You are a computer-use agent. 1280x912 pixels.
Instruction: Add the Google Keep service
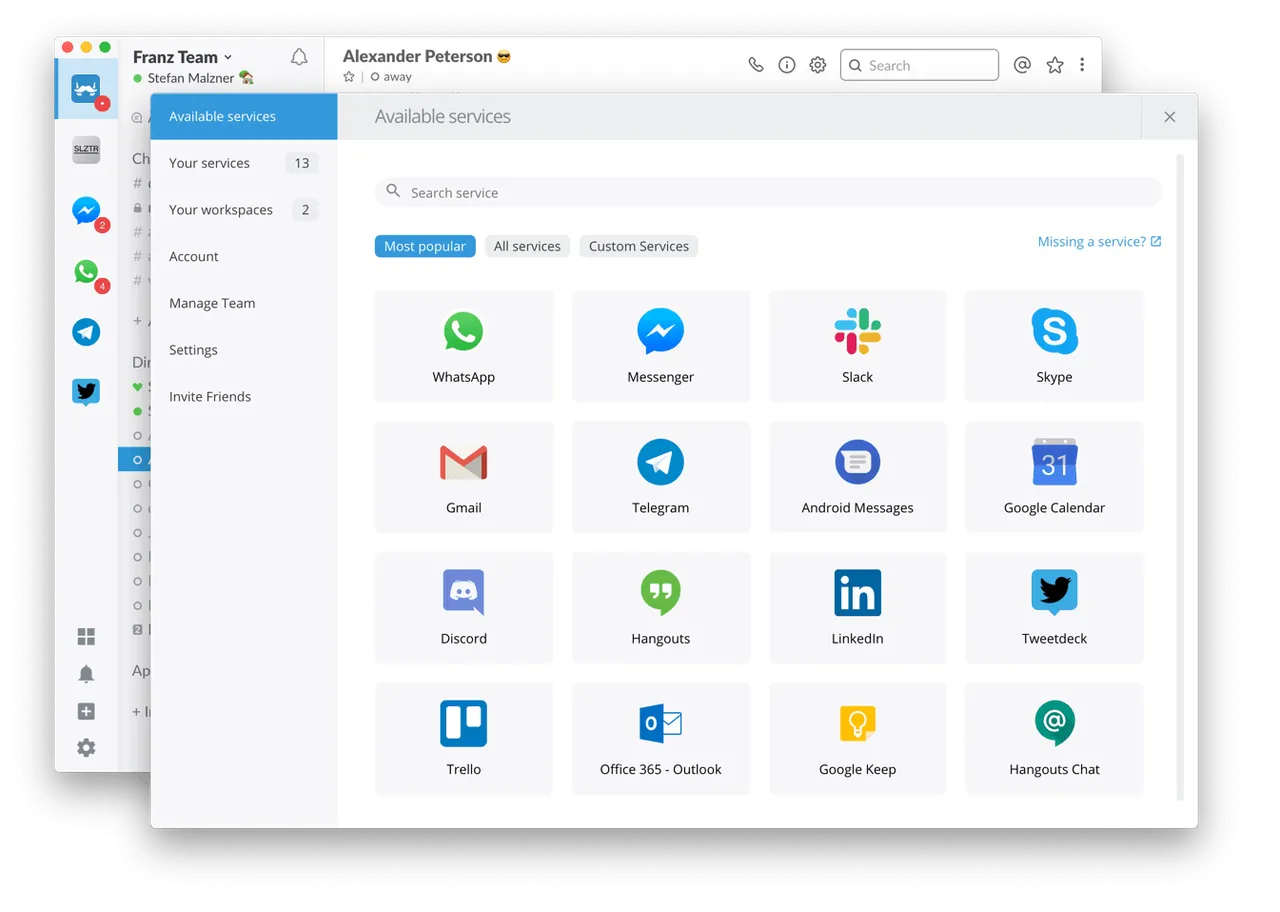[x=858, y=739]
